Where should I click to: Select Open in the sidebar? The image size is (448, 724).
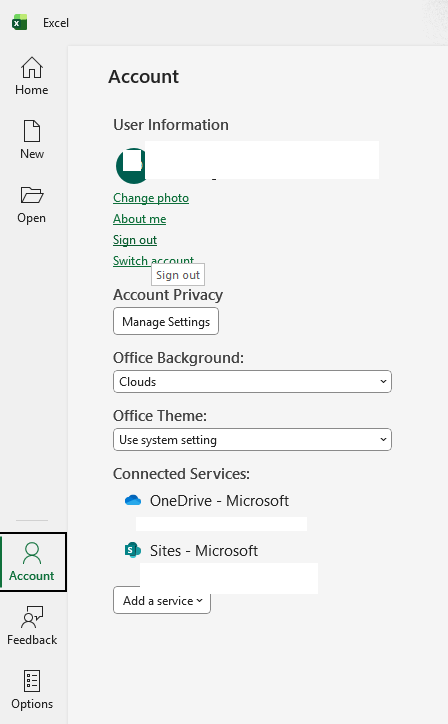point(31,205)
